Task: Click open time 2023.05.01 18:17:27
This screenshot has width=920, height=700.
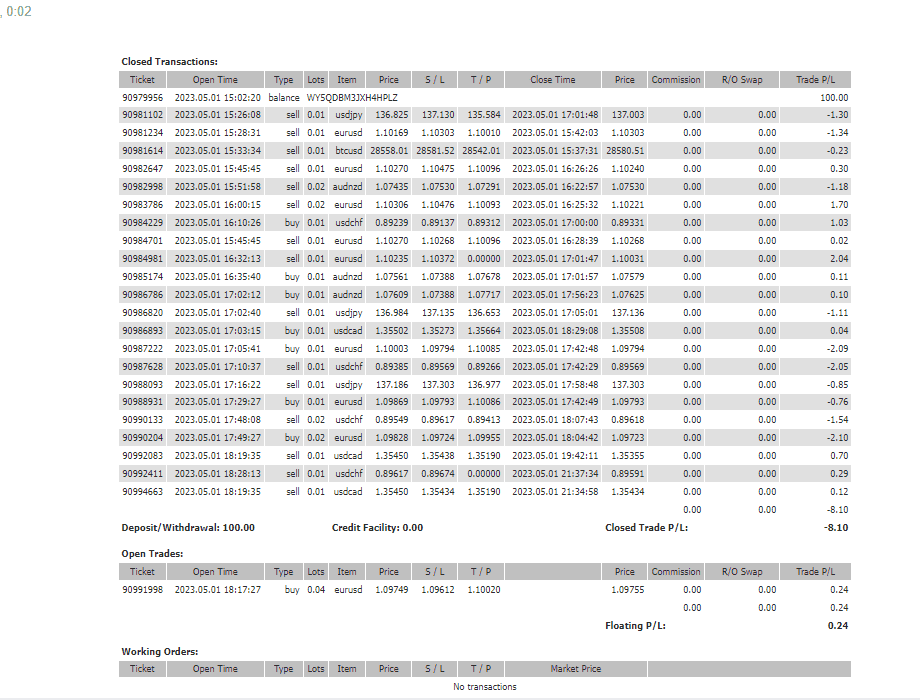Action: pyautogui.click(x=218, y=590)
